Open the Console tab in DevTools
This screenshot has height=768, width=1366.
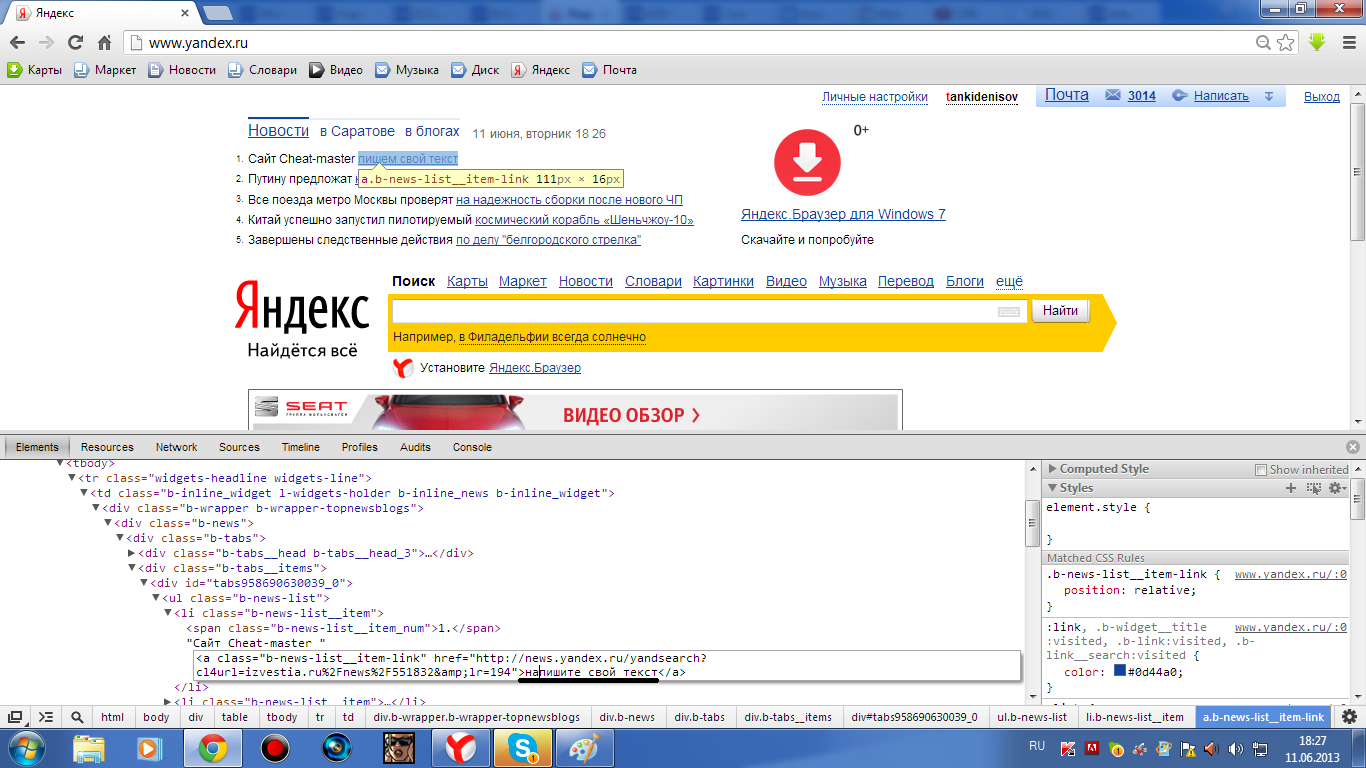pyautogui.click(x=472, y=447)
